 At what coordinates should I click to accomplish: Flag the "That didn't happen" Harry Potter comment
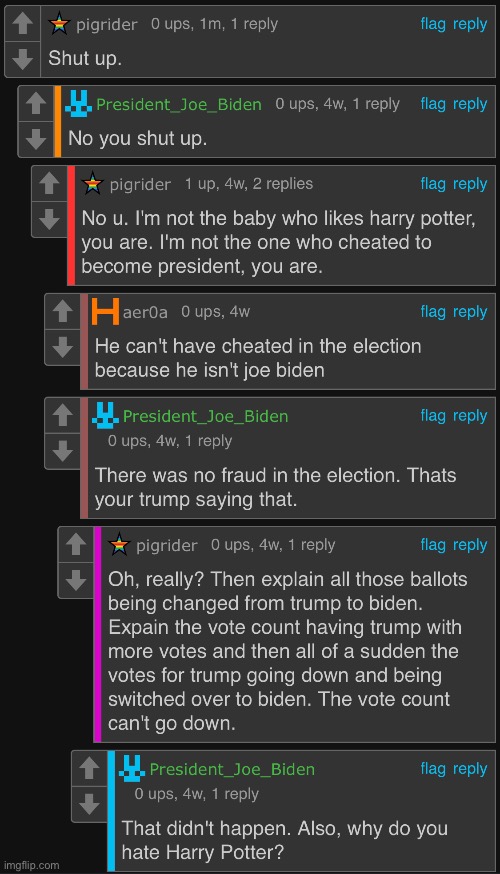[433, 769]
